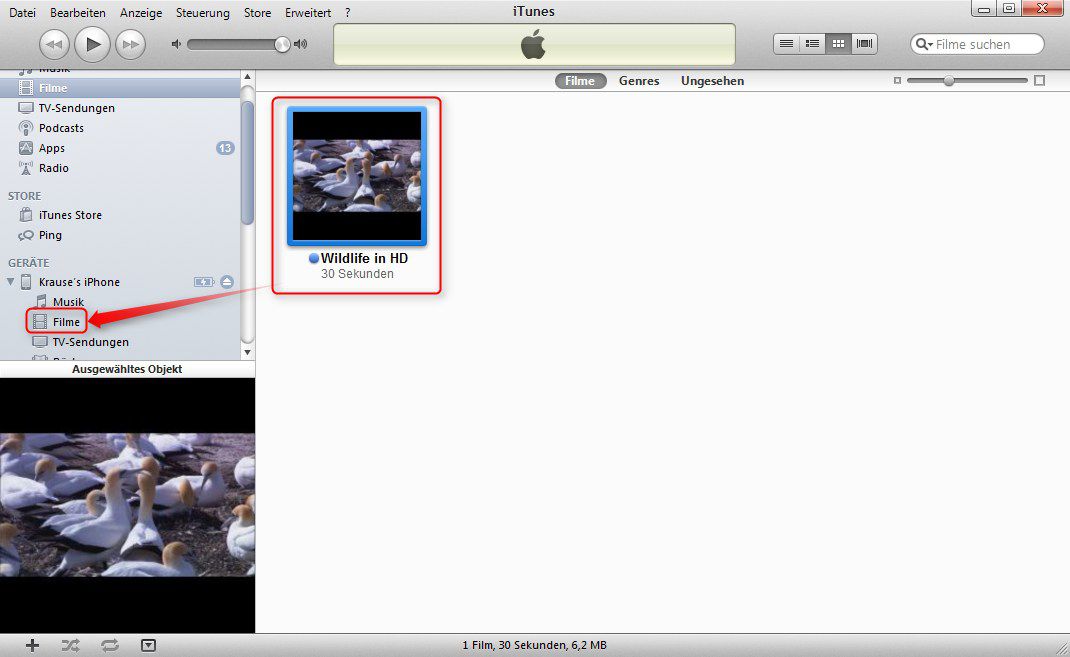Show the Ungesehen movies tab
This screenshot has width=1070, height=657.
click(712, 81)
